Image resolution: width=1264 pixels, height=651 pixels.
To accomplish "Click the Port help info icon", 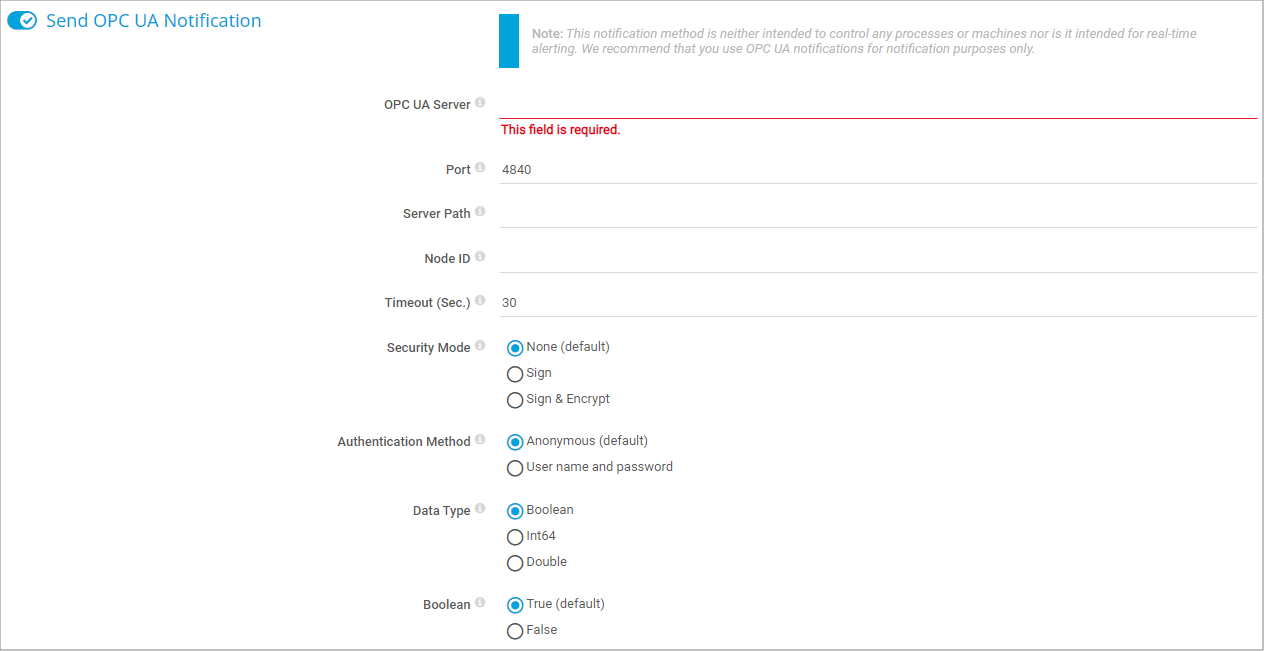I will click(x=480, y=168).
